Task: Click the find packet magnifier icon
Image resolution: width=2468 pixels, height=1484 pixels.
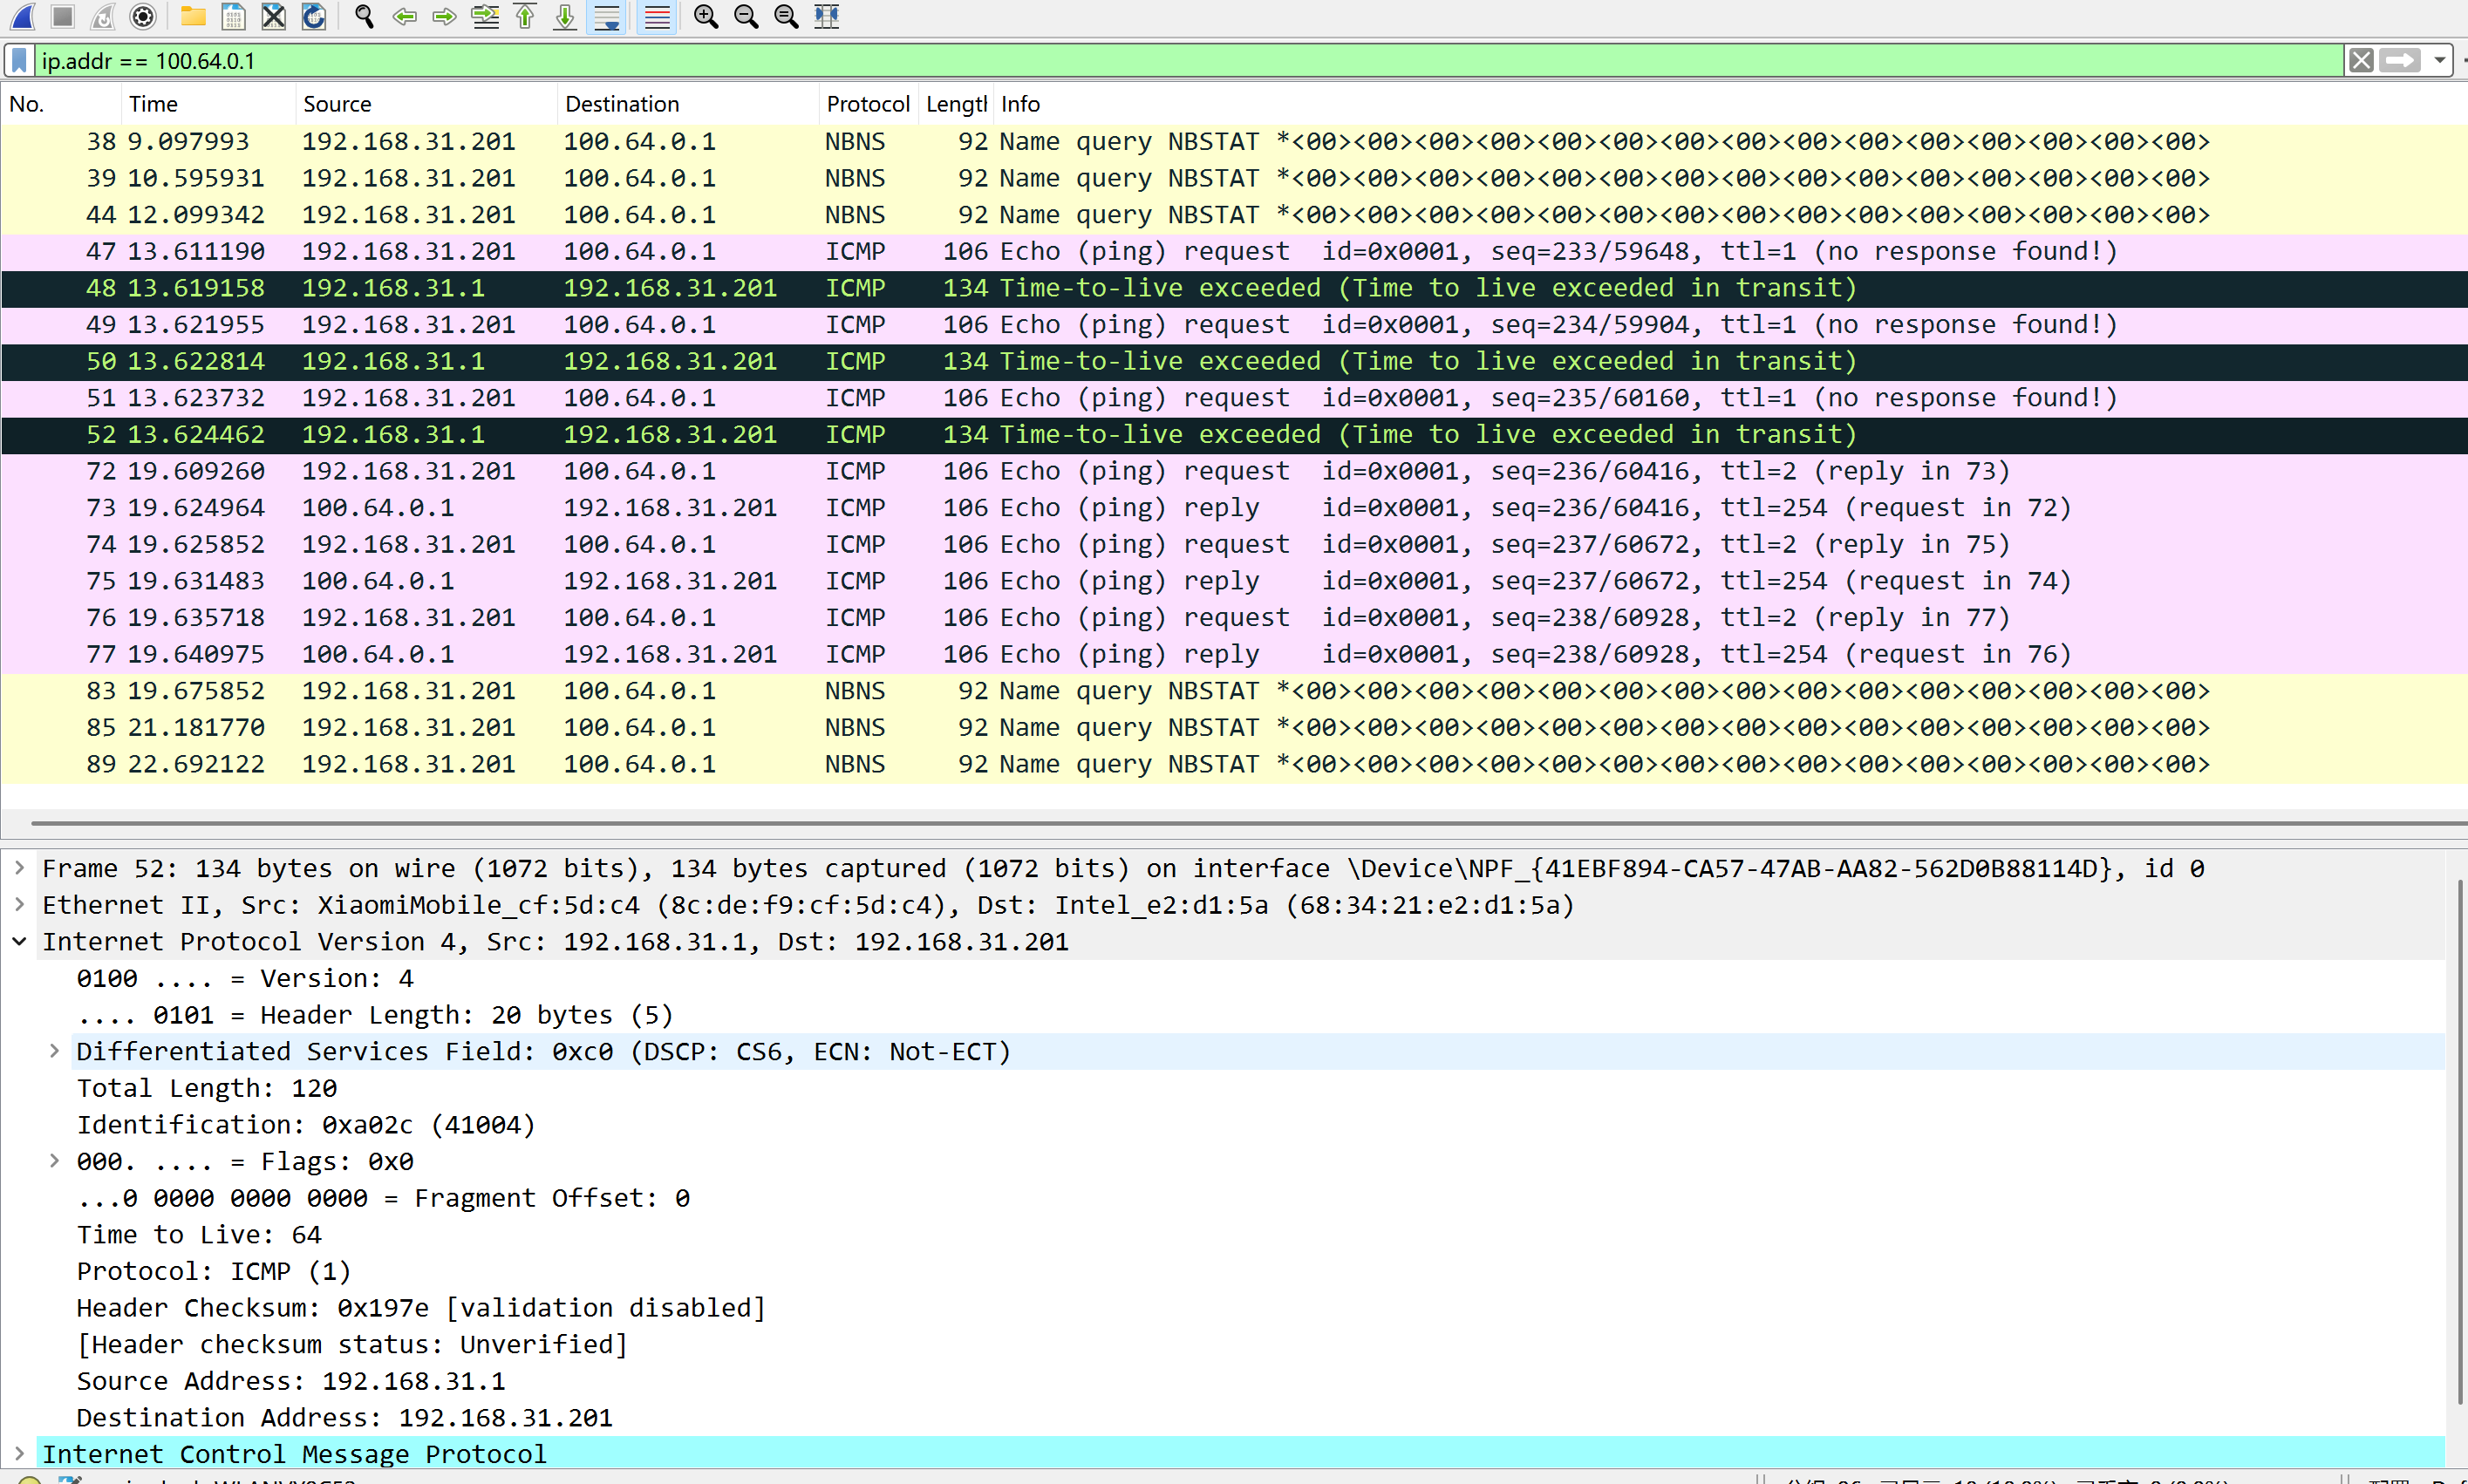Action: [x=365, y=16]
